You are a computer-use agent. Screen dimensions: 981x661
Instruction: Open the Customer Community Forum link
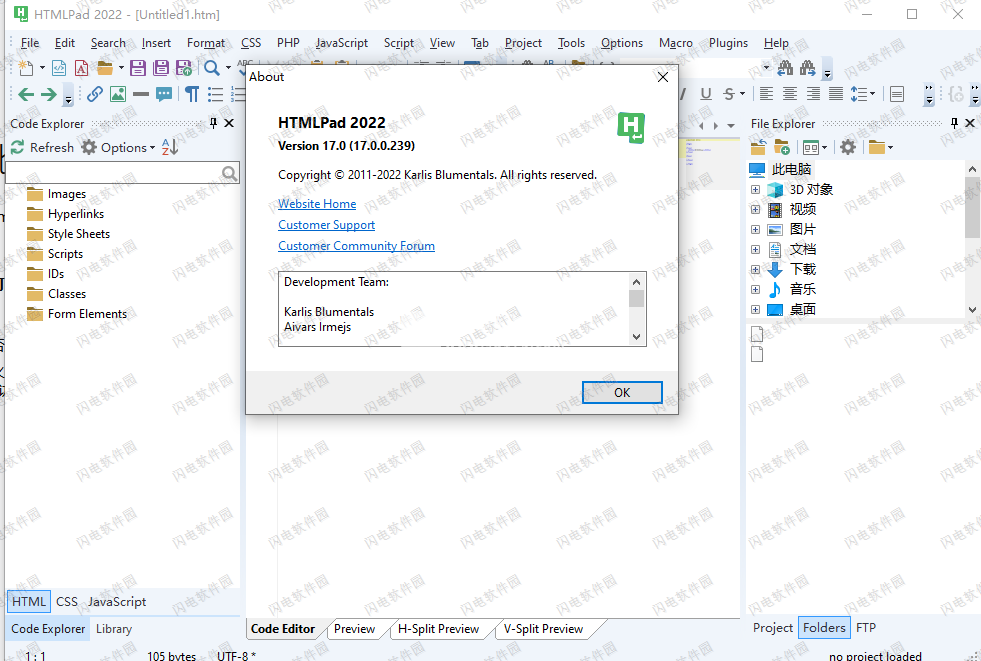click(x=357, y=246)
